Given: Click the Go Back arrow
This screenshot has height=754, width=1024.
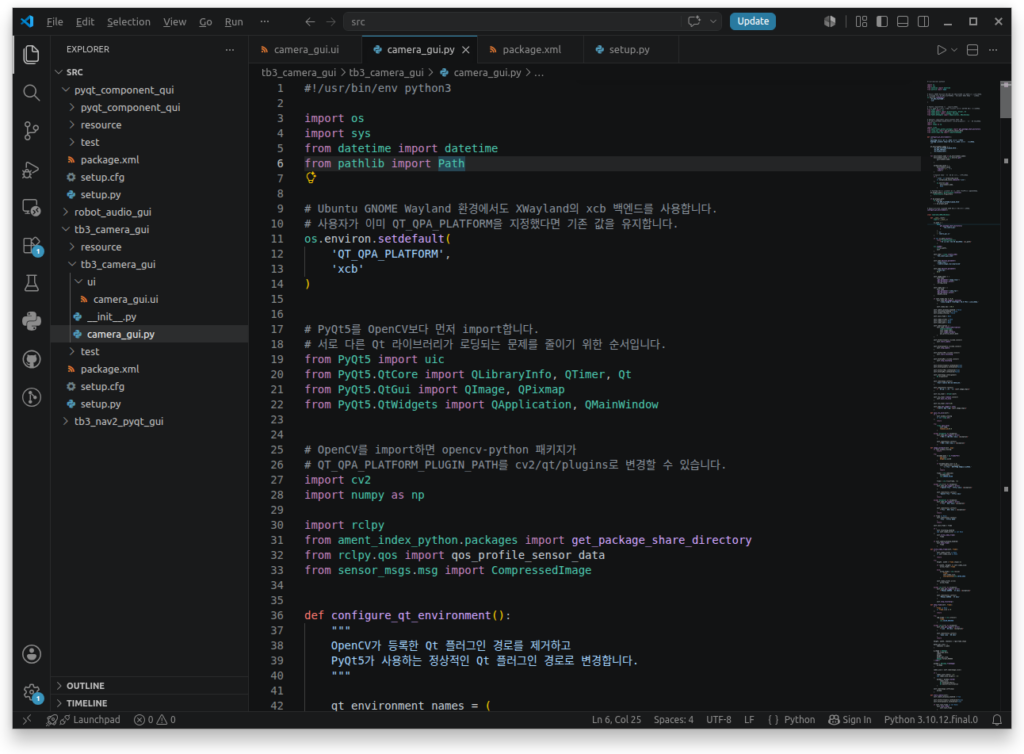Looking at the screenshot, I should (x=310, y=22).
